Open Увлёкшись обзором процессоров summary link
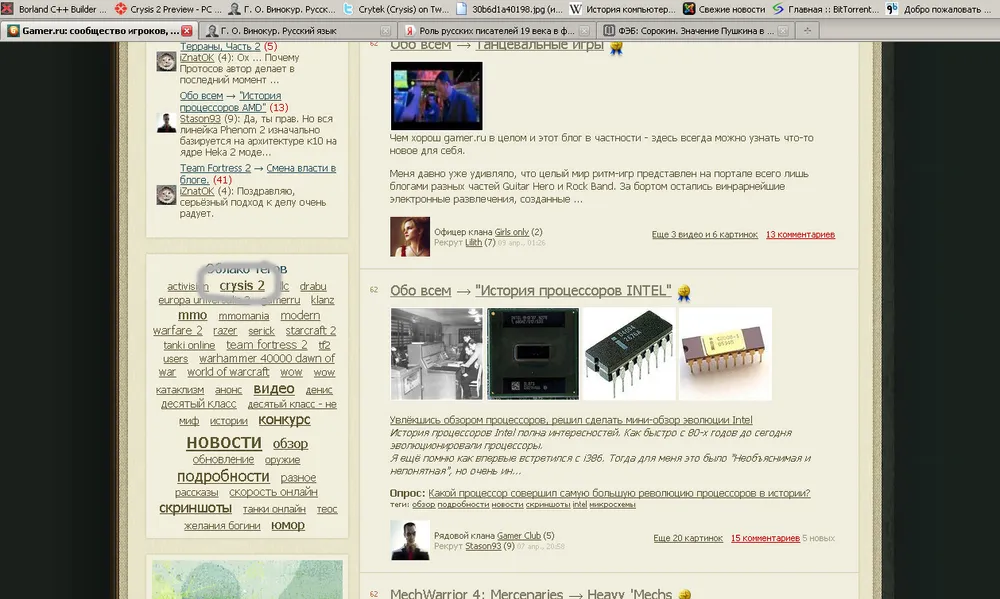This screenshot has width=1000, height=599. coord(571,420)
